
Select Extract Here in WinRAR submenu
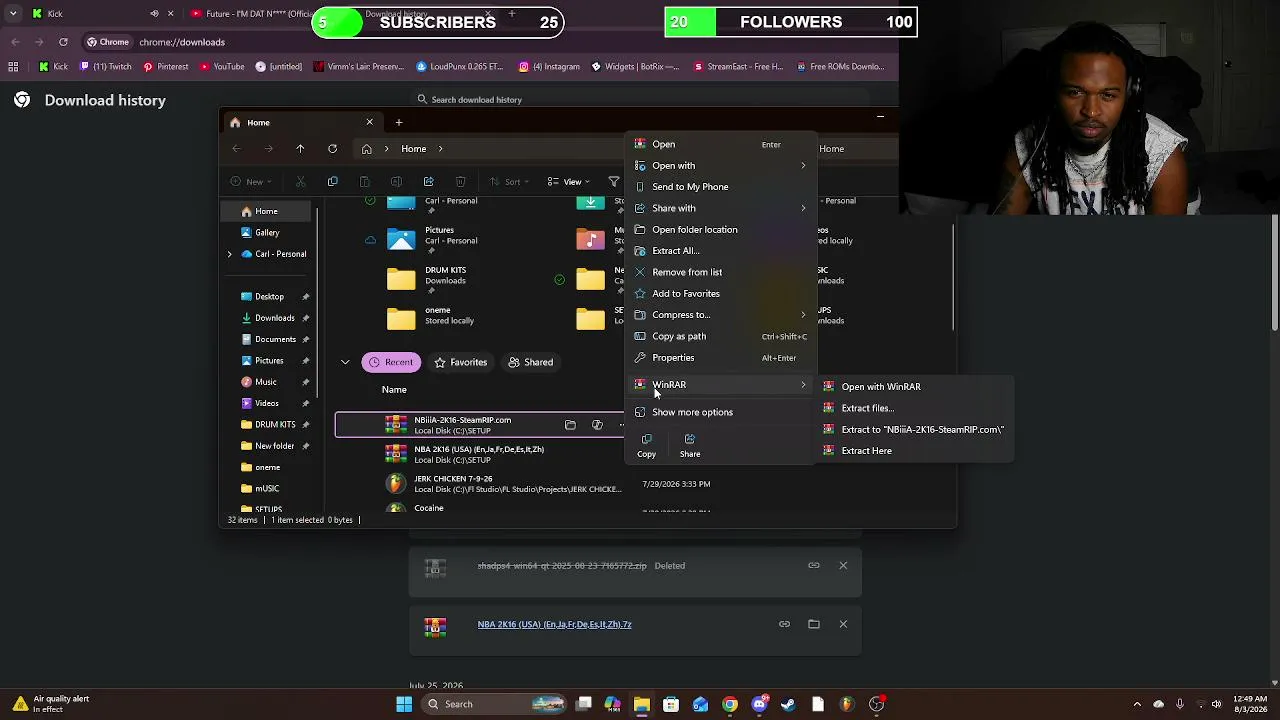pos(916,451)
